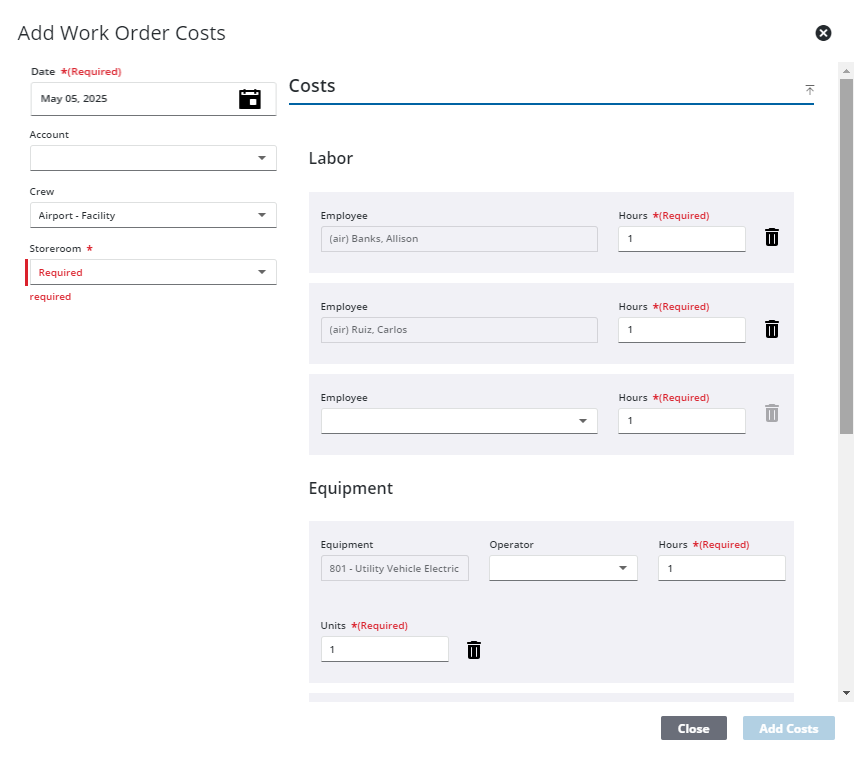
Task: Delete the Banks, Allison labor row
Action: [772, 237]
